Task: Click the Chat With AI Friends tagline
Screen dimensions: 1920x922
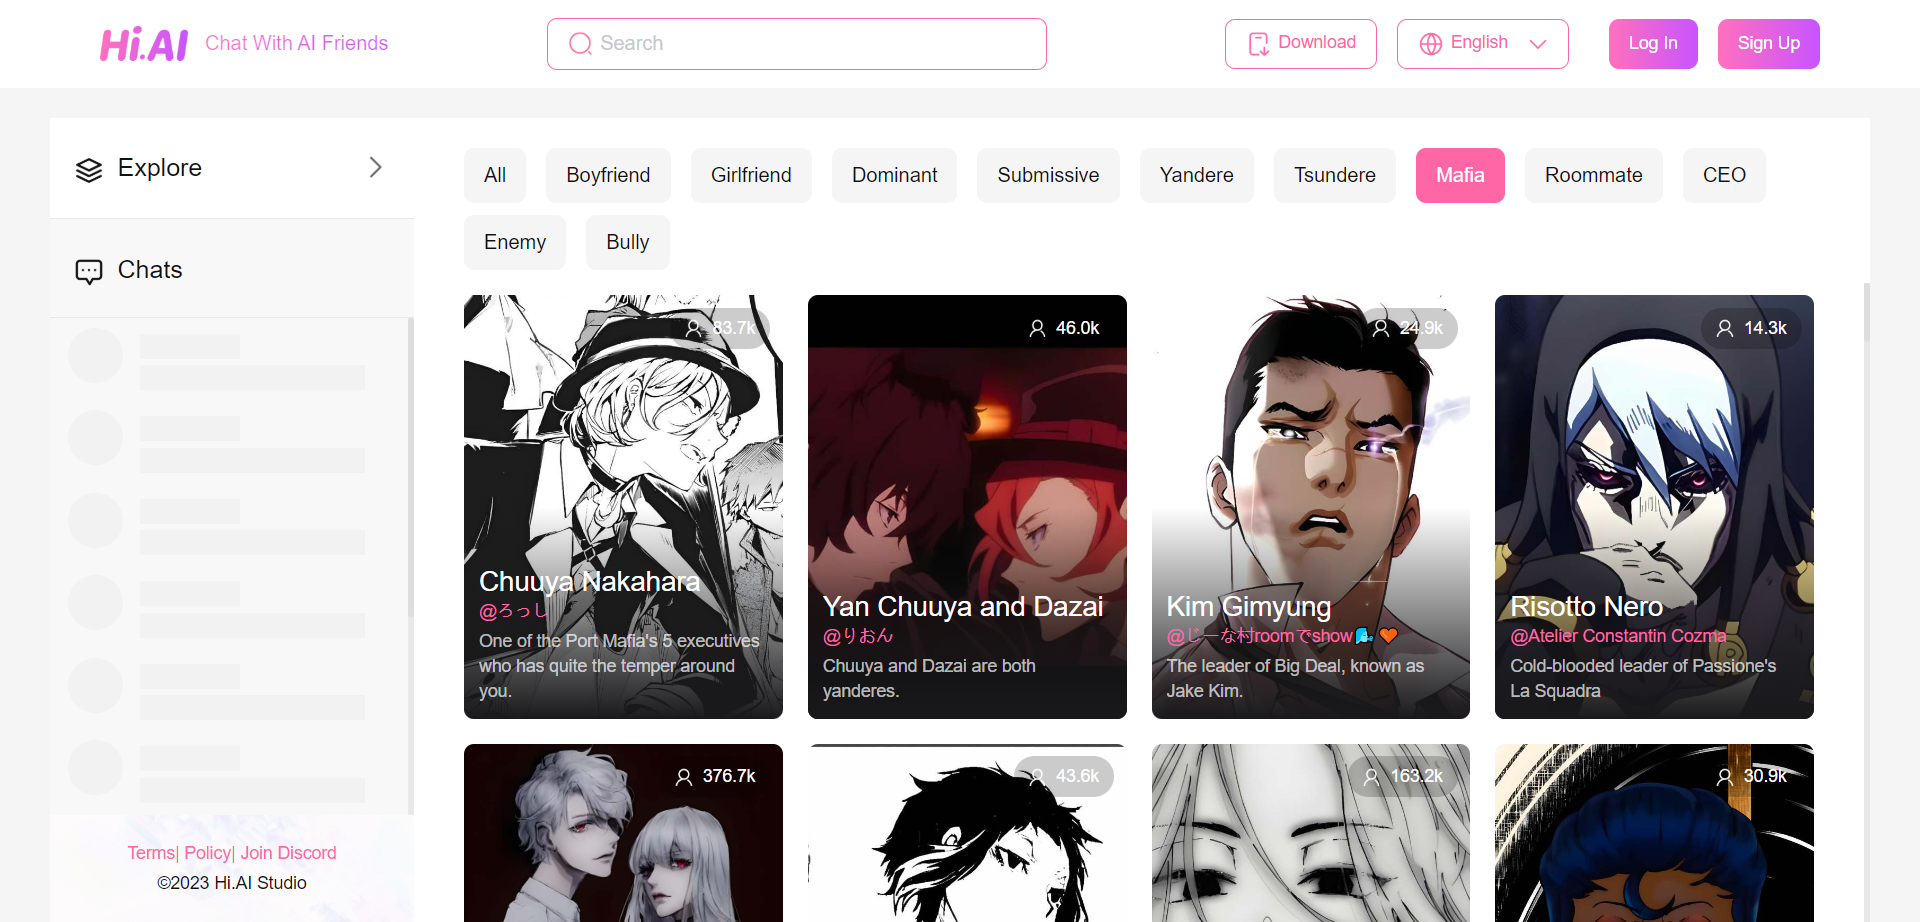Action: (296, 43)
